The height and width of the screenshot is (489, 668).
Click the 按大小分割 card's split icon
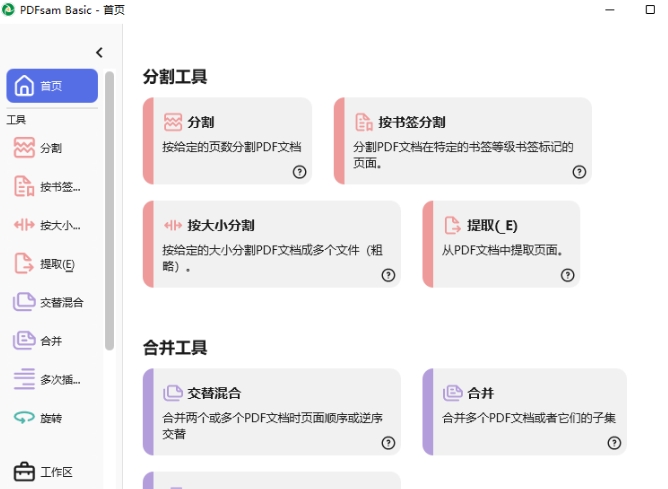coord(173,225)
